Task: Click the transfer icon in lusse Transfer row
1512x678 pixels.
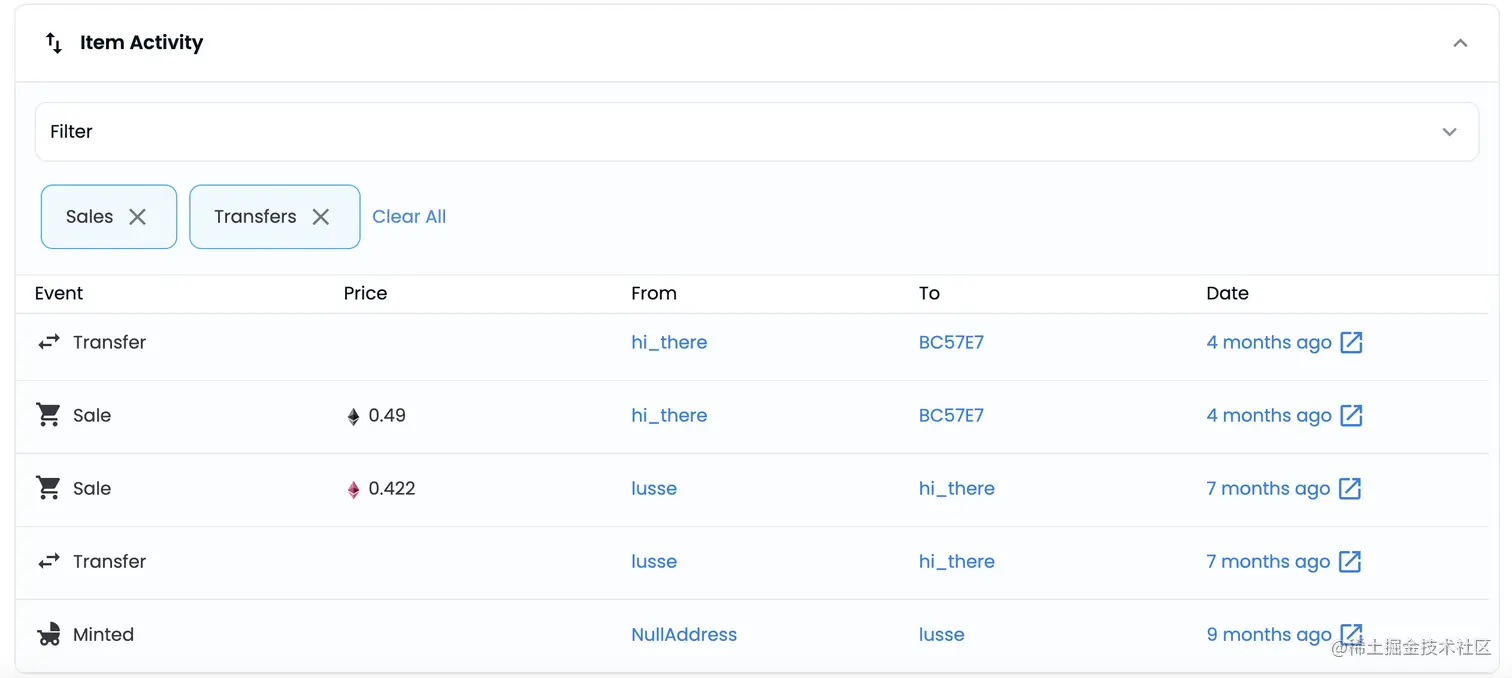Action: (x=49, y=561)
